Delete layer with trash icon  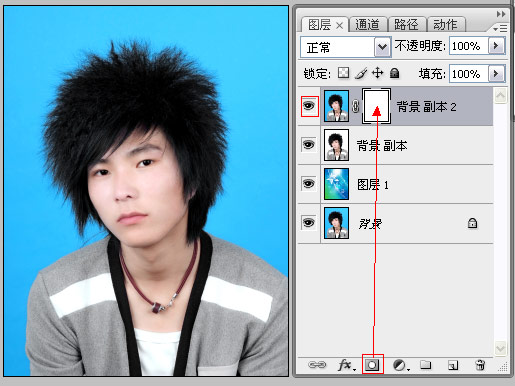coord(480,365)
